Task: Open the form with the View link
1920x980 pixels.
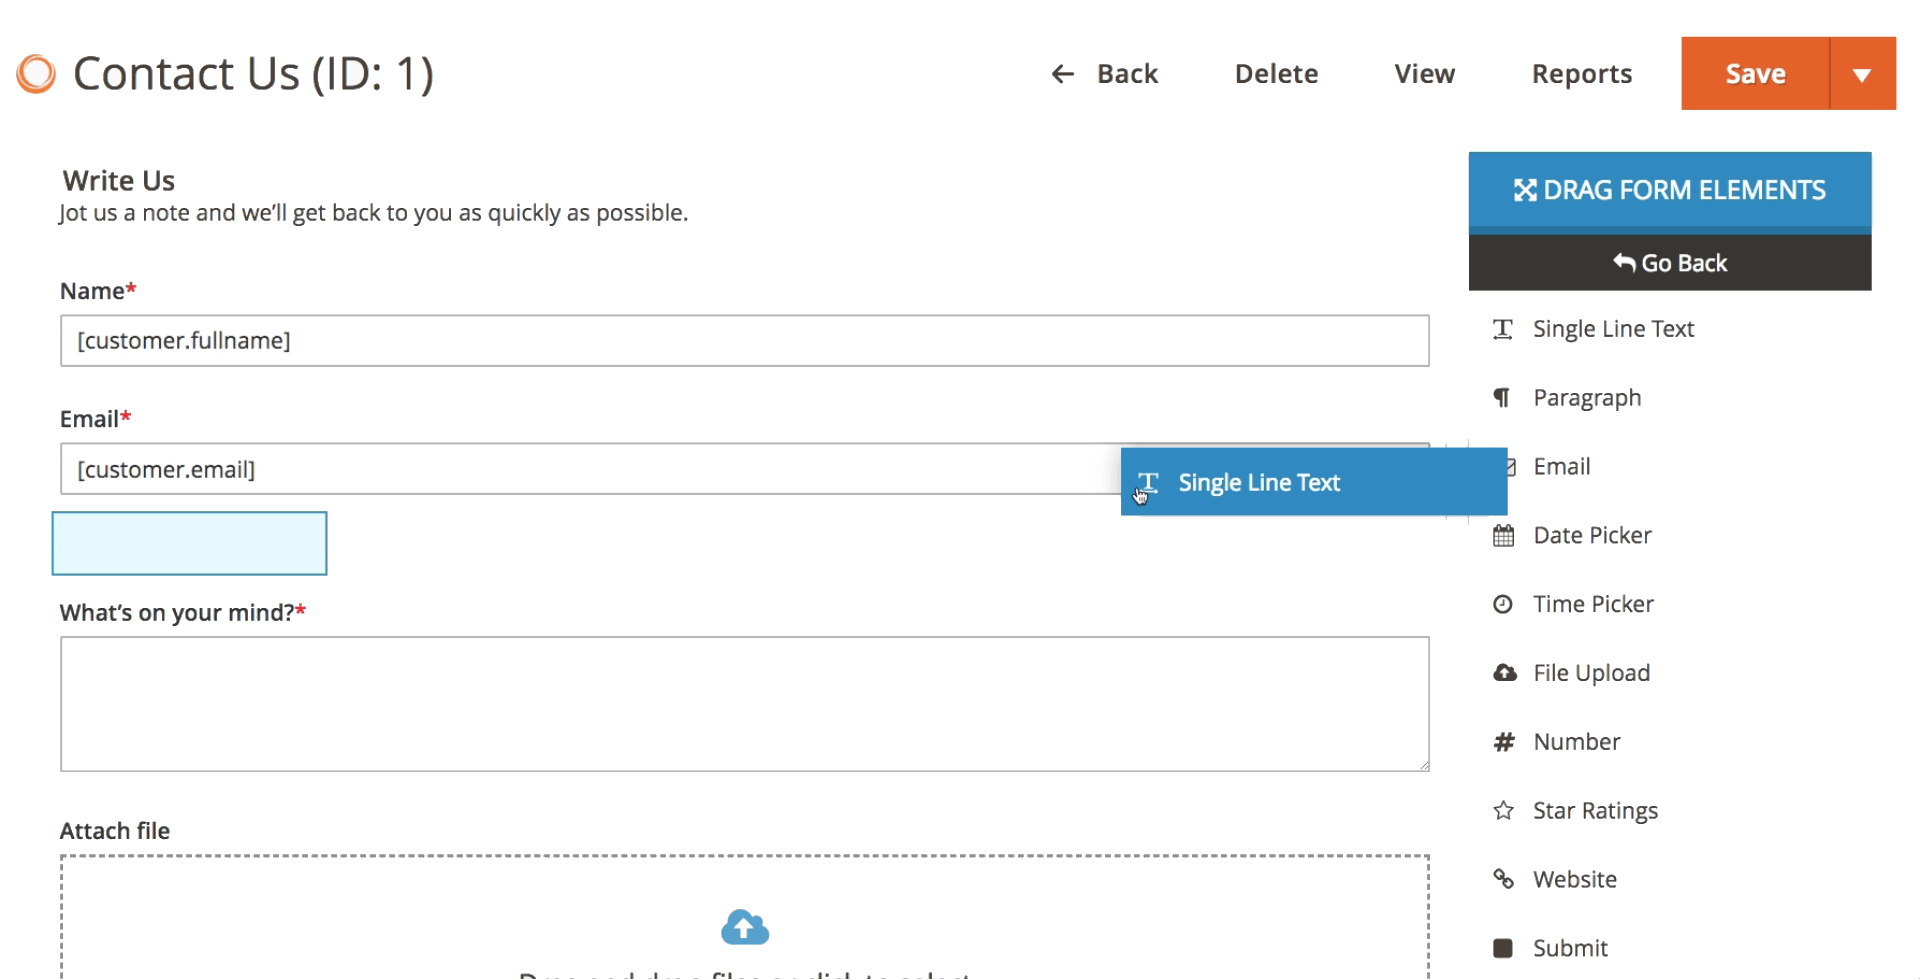Action: tap(1424, 74)
